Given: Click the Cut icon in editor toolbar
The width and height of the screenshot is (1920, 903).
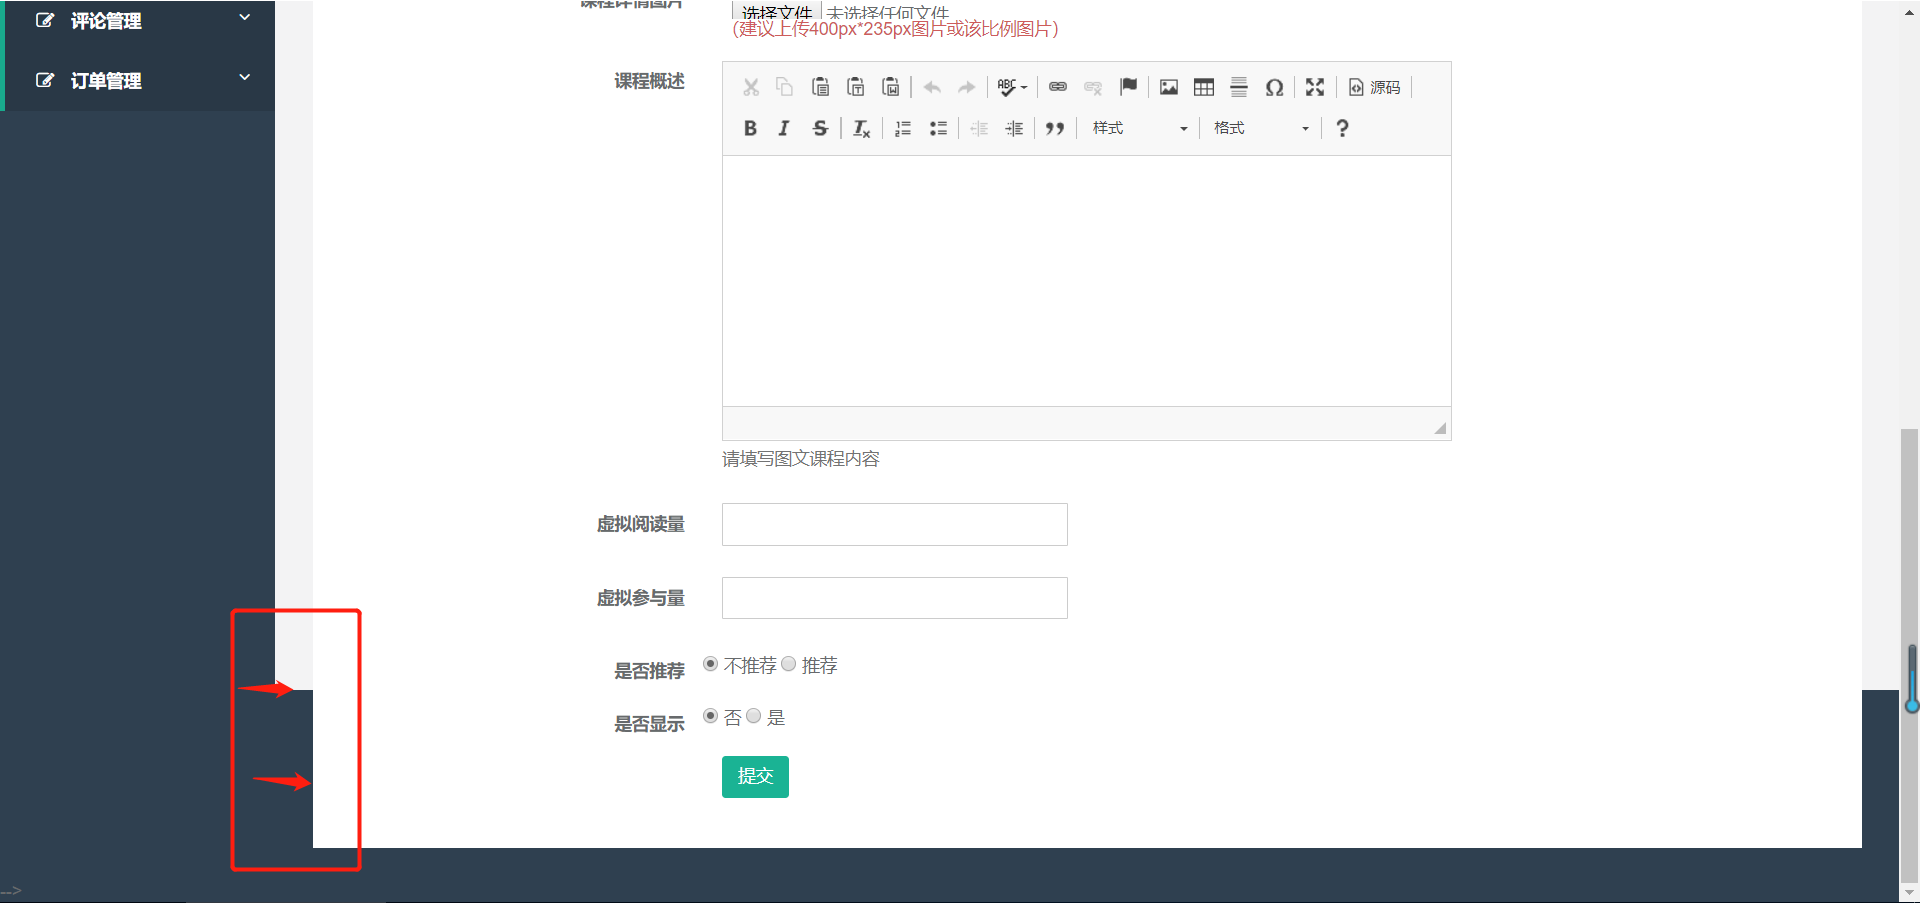Looking at the screenshot, I should click(x=751, y=87).
